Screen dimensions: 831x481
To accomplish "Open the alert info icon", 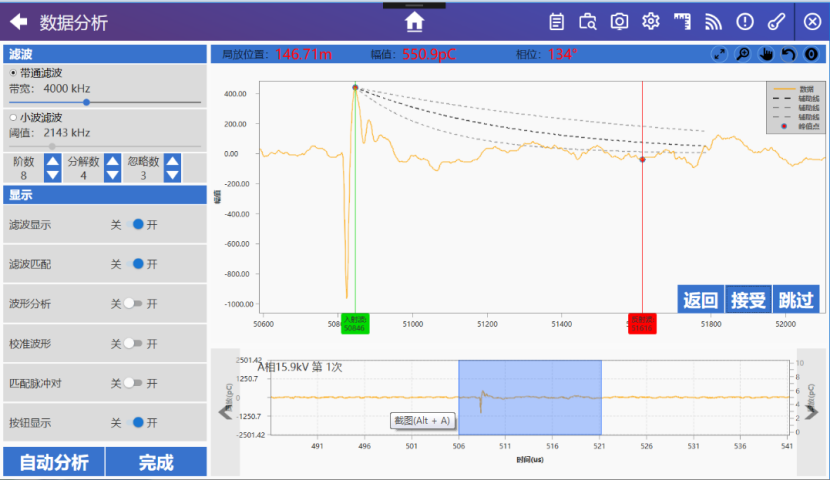I will (745, 22).
